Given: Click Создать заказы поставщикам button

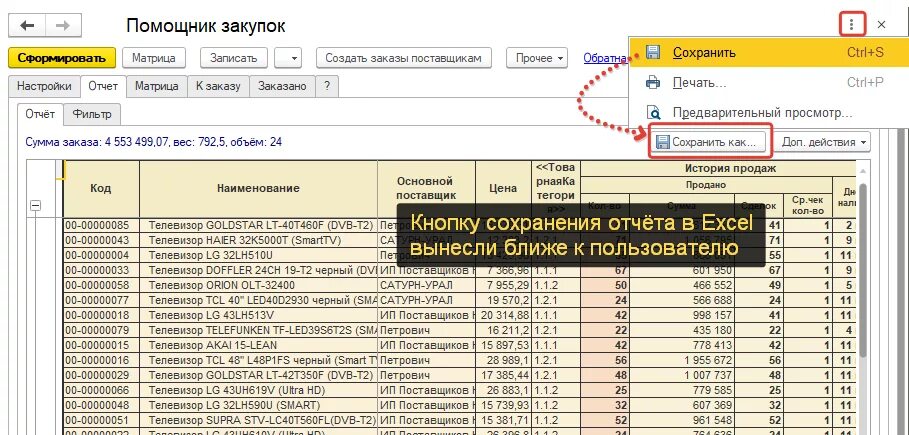Looking at the screenshot, I should pyautogui.click(x=403, y=58).
